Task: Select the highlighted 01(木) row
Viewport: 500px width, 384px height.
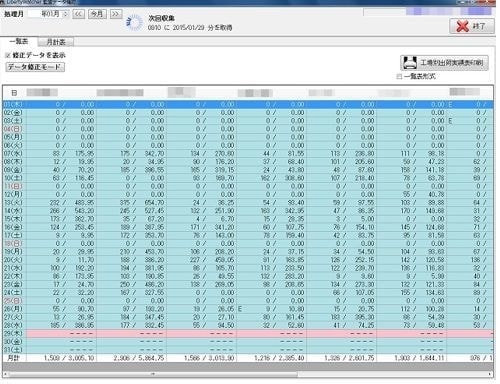Action: coord(248,104)
